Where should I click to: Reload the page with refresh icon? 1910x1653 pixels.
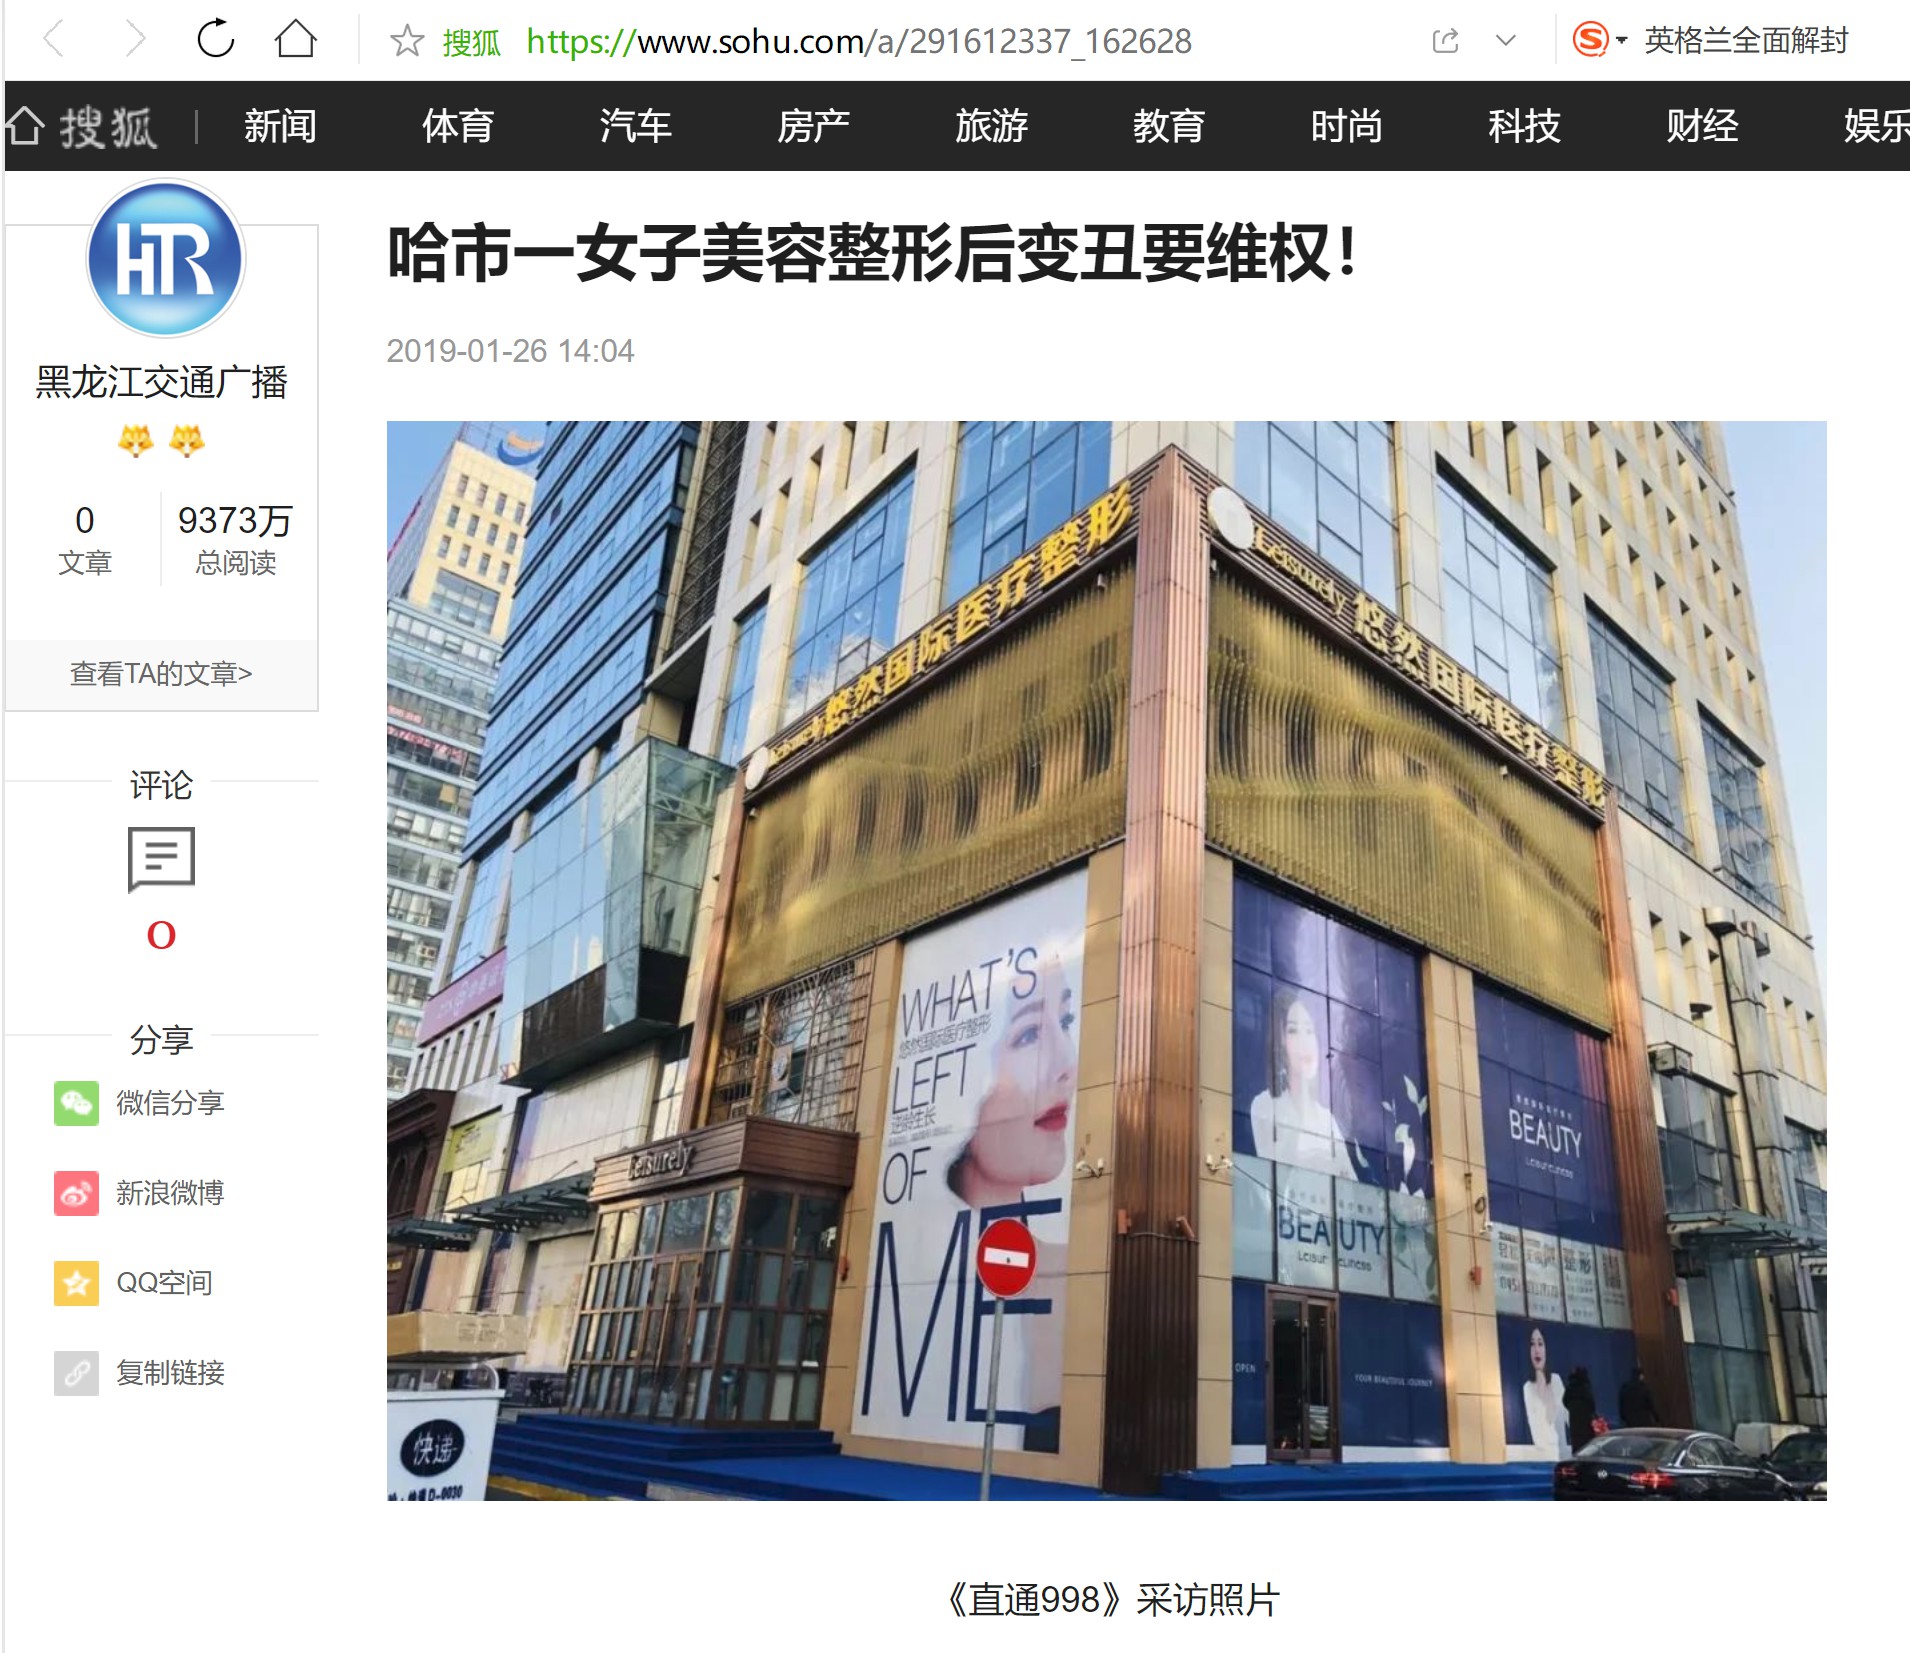tap(215, 39)
